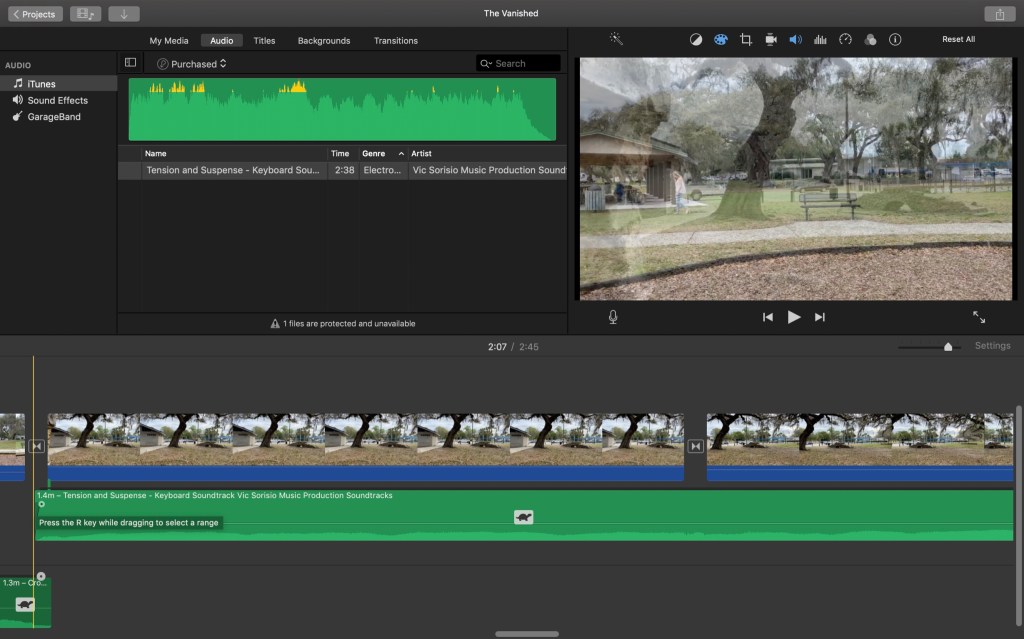Open the timeline Settings popover
1024x639 pixels.
992,346
